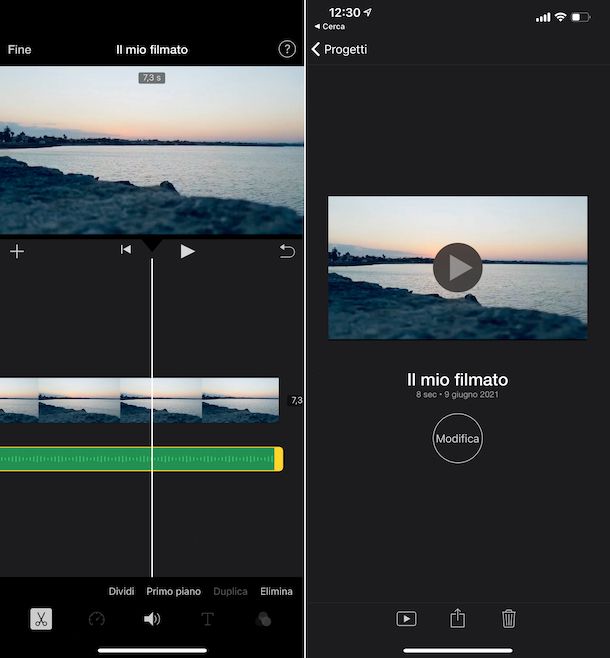Viewport: 610px width, 658px height.
Task: Tap the 12:30 status bar clock
Action: (x=344, y=13)
